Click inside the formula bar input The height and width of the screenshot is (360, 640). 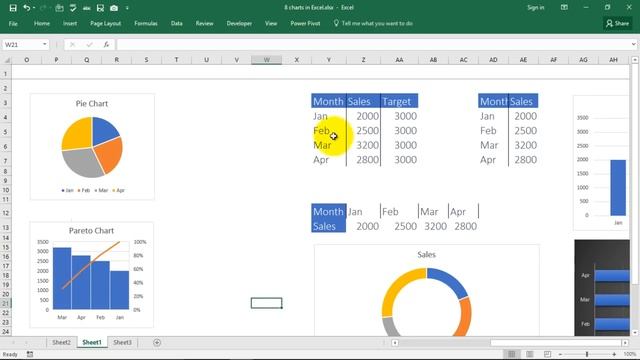click(x=372, y=44)
